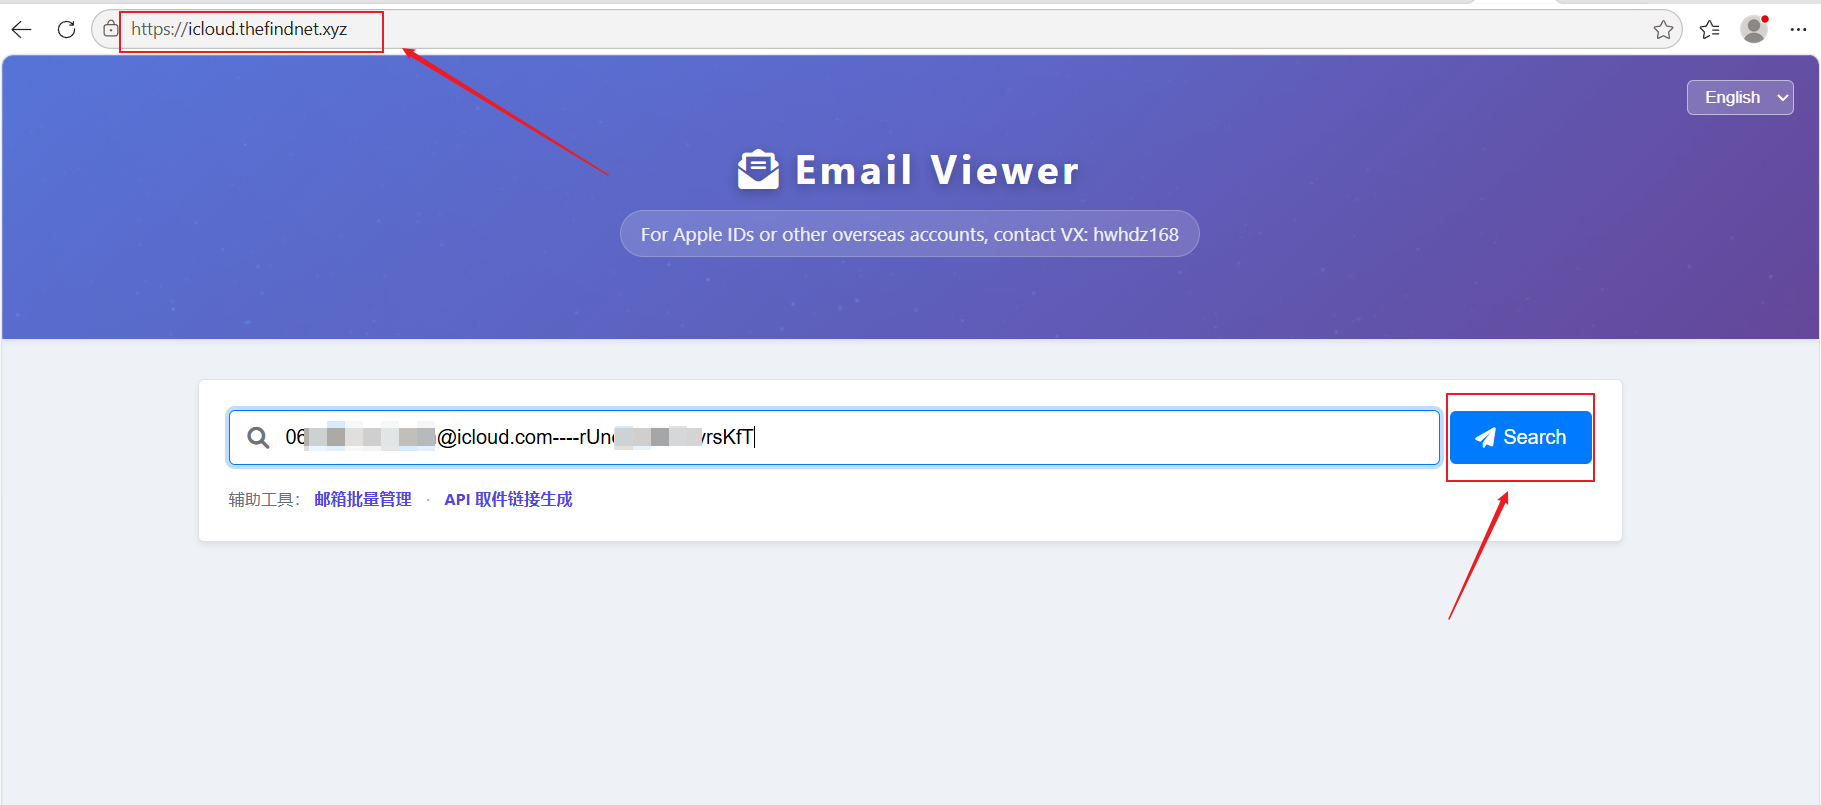Click the 辅助工具 label
The height and width of the screenshot is (805, 1821).
point(264,499)
